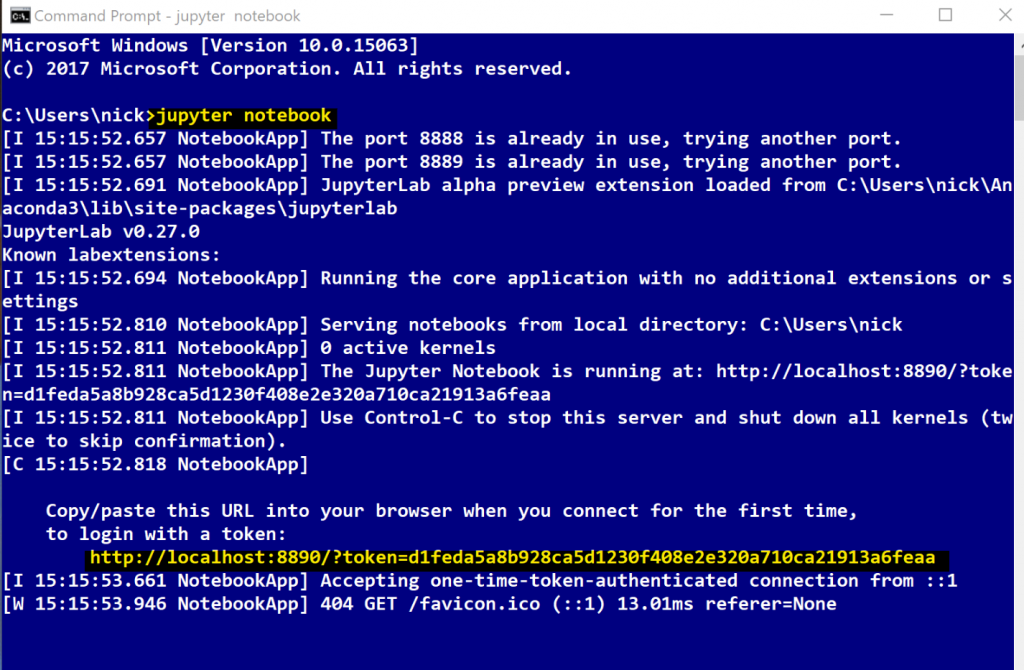The image size is (1024, 670).
Task: Click the scrollbar up arrow
Action: click(x=1019, y=44)
